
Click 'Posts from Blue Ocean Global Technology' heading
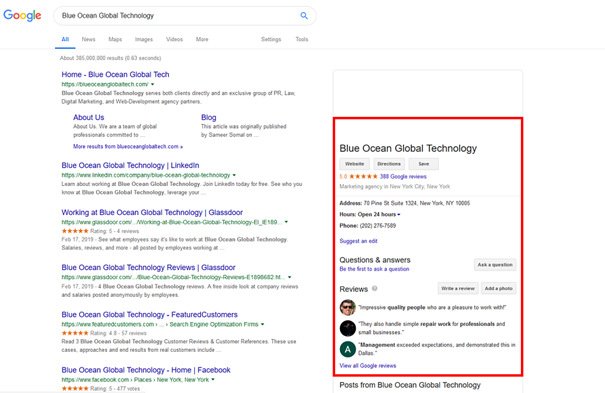[410, 385]
